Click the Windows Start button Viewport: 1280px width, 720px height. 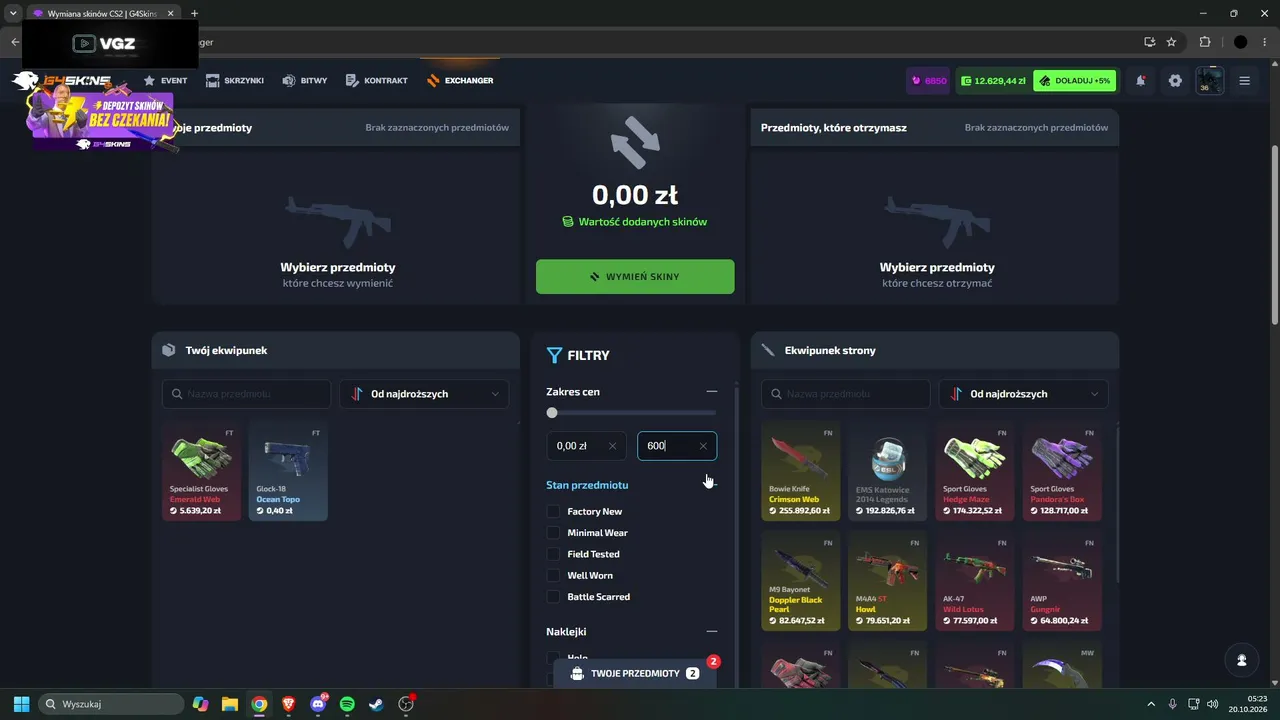(21, 704)
